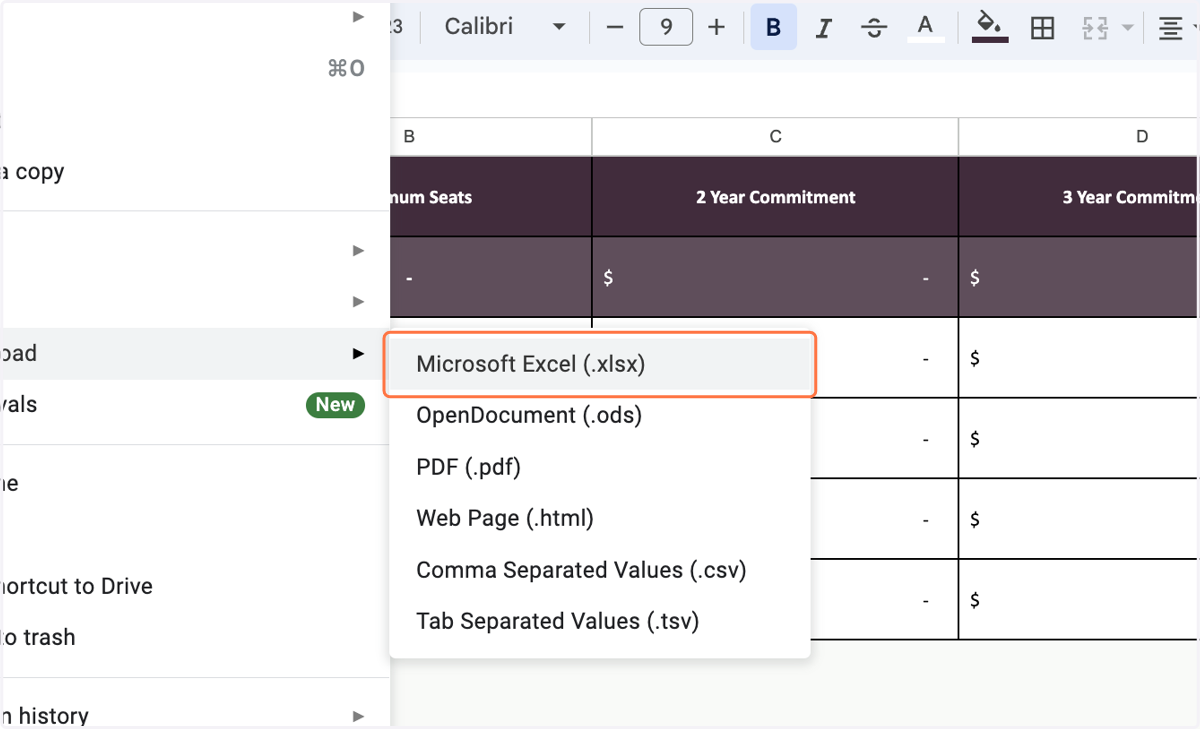Select the add shortcut to Drive item
1200x729 pixels.
point(195,586)
